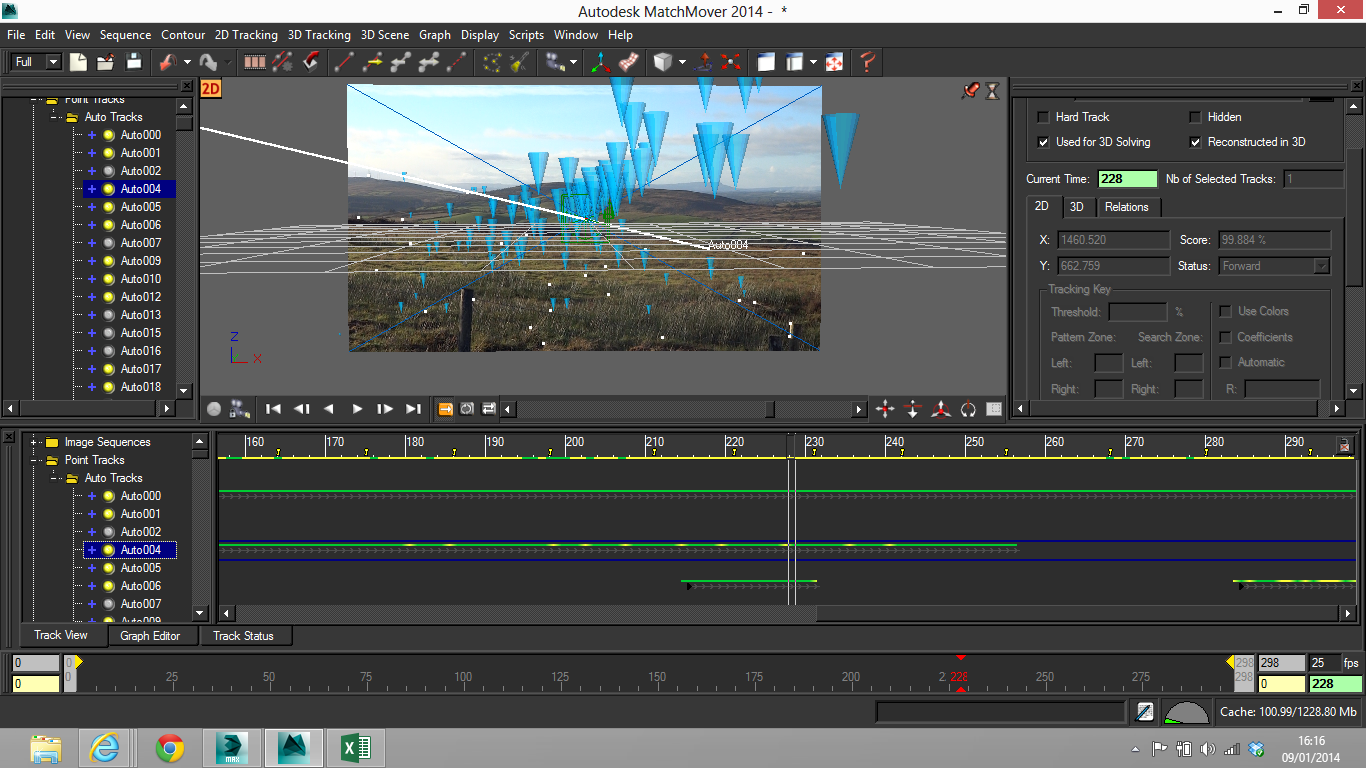This screenshot has height=768, width=1366.
Task: Click the single viewport layout icon
Action: coord(765,62)
